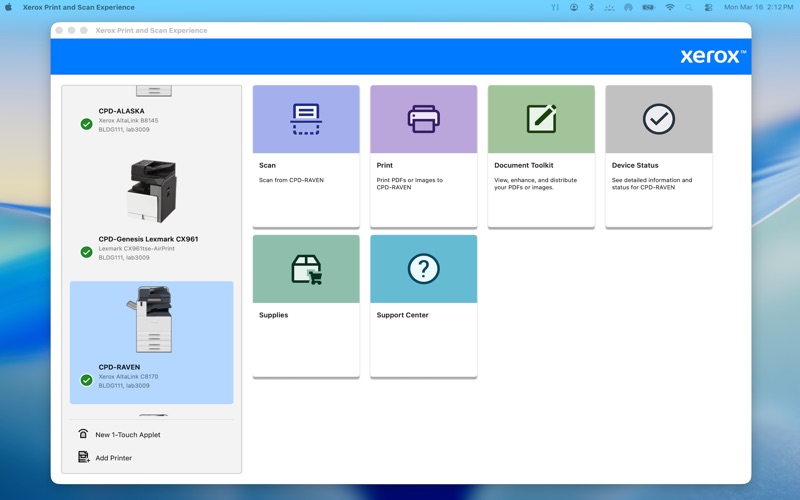Open the Apple menu
This screenshot has width=800, height=500.
click(x=8, y=7)
